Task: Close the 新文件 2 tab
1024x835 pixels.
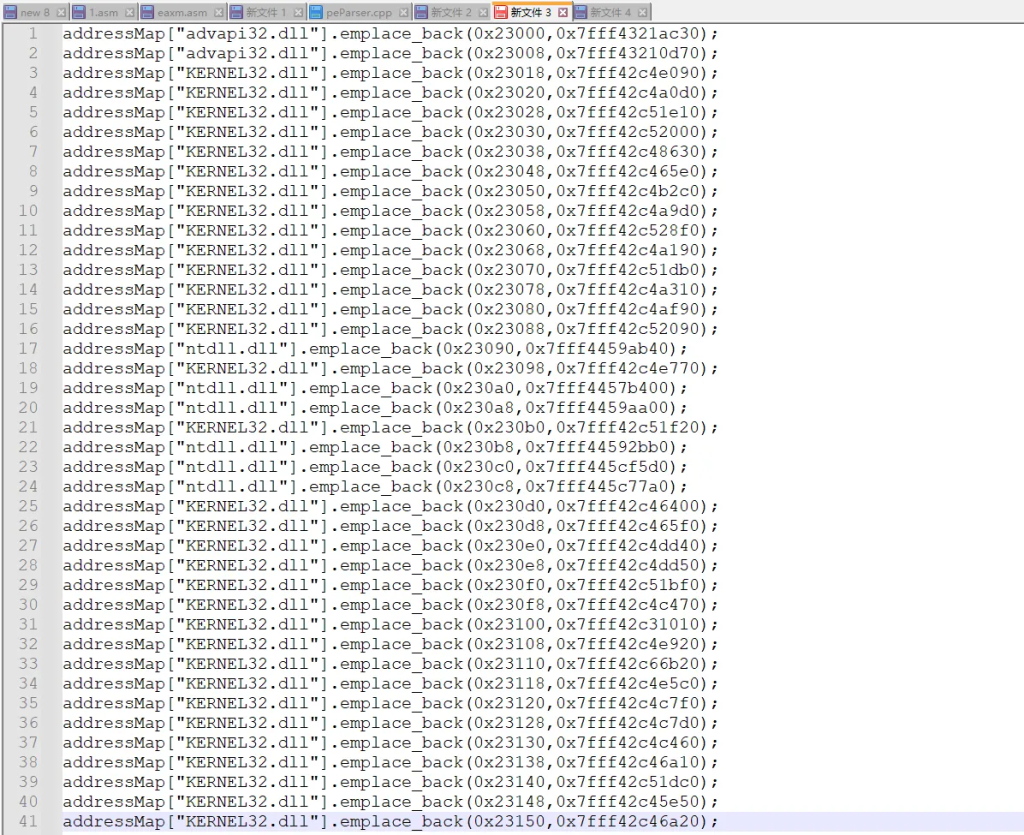Action: click(482, 12)
